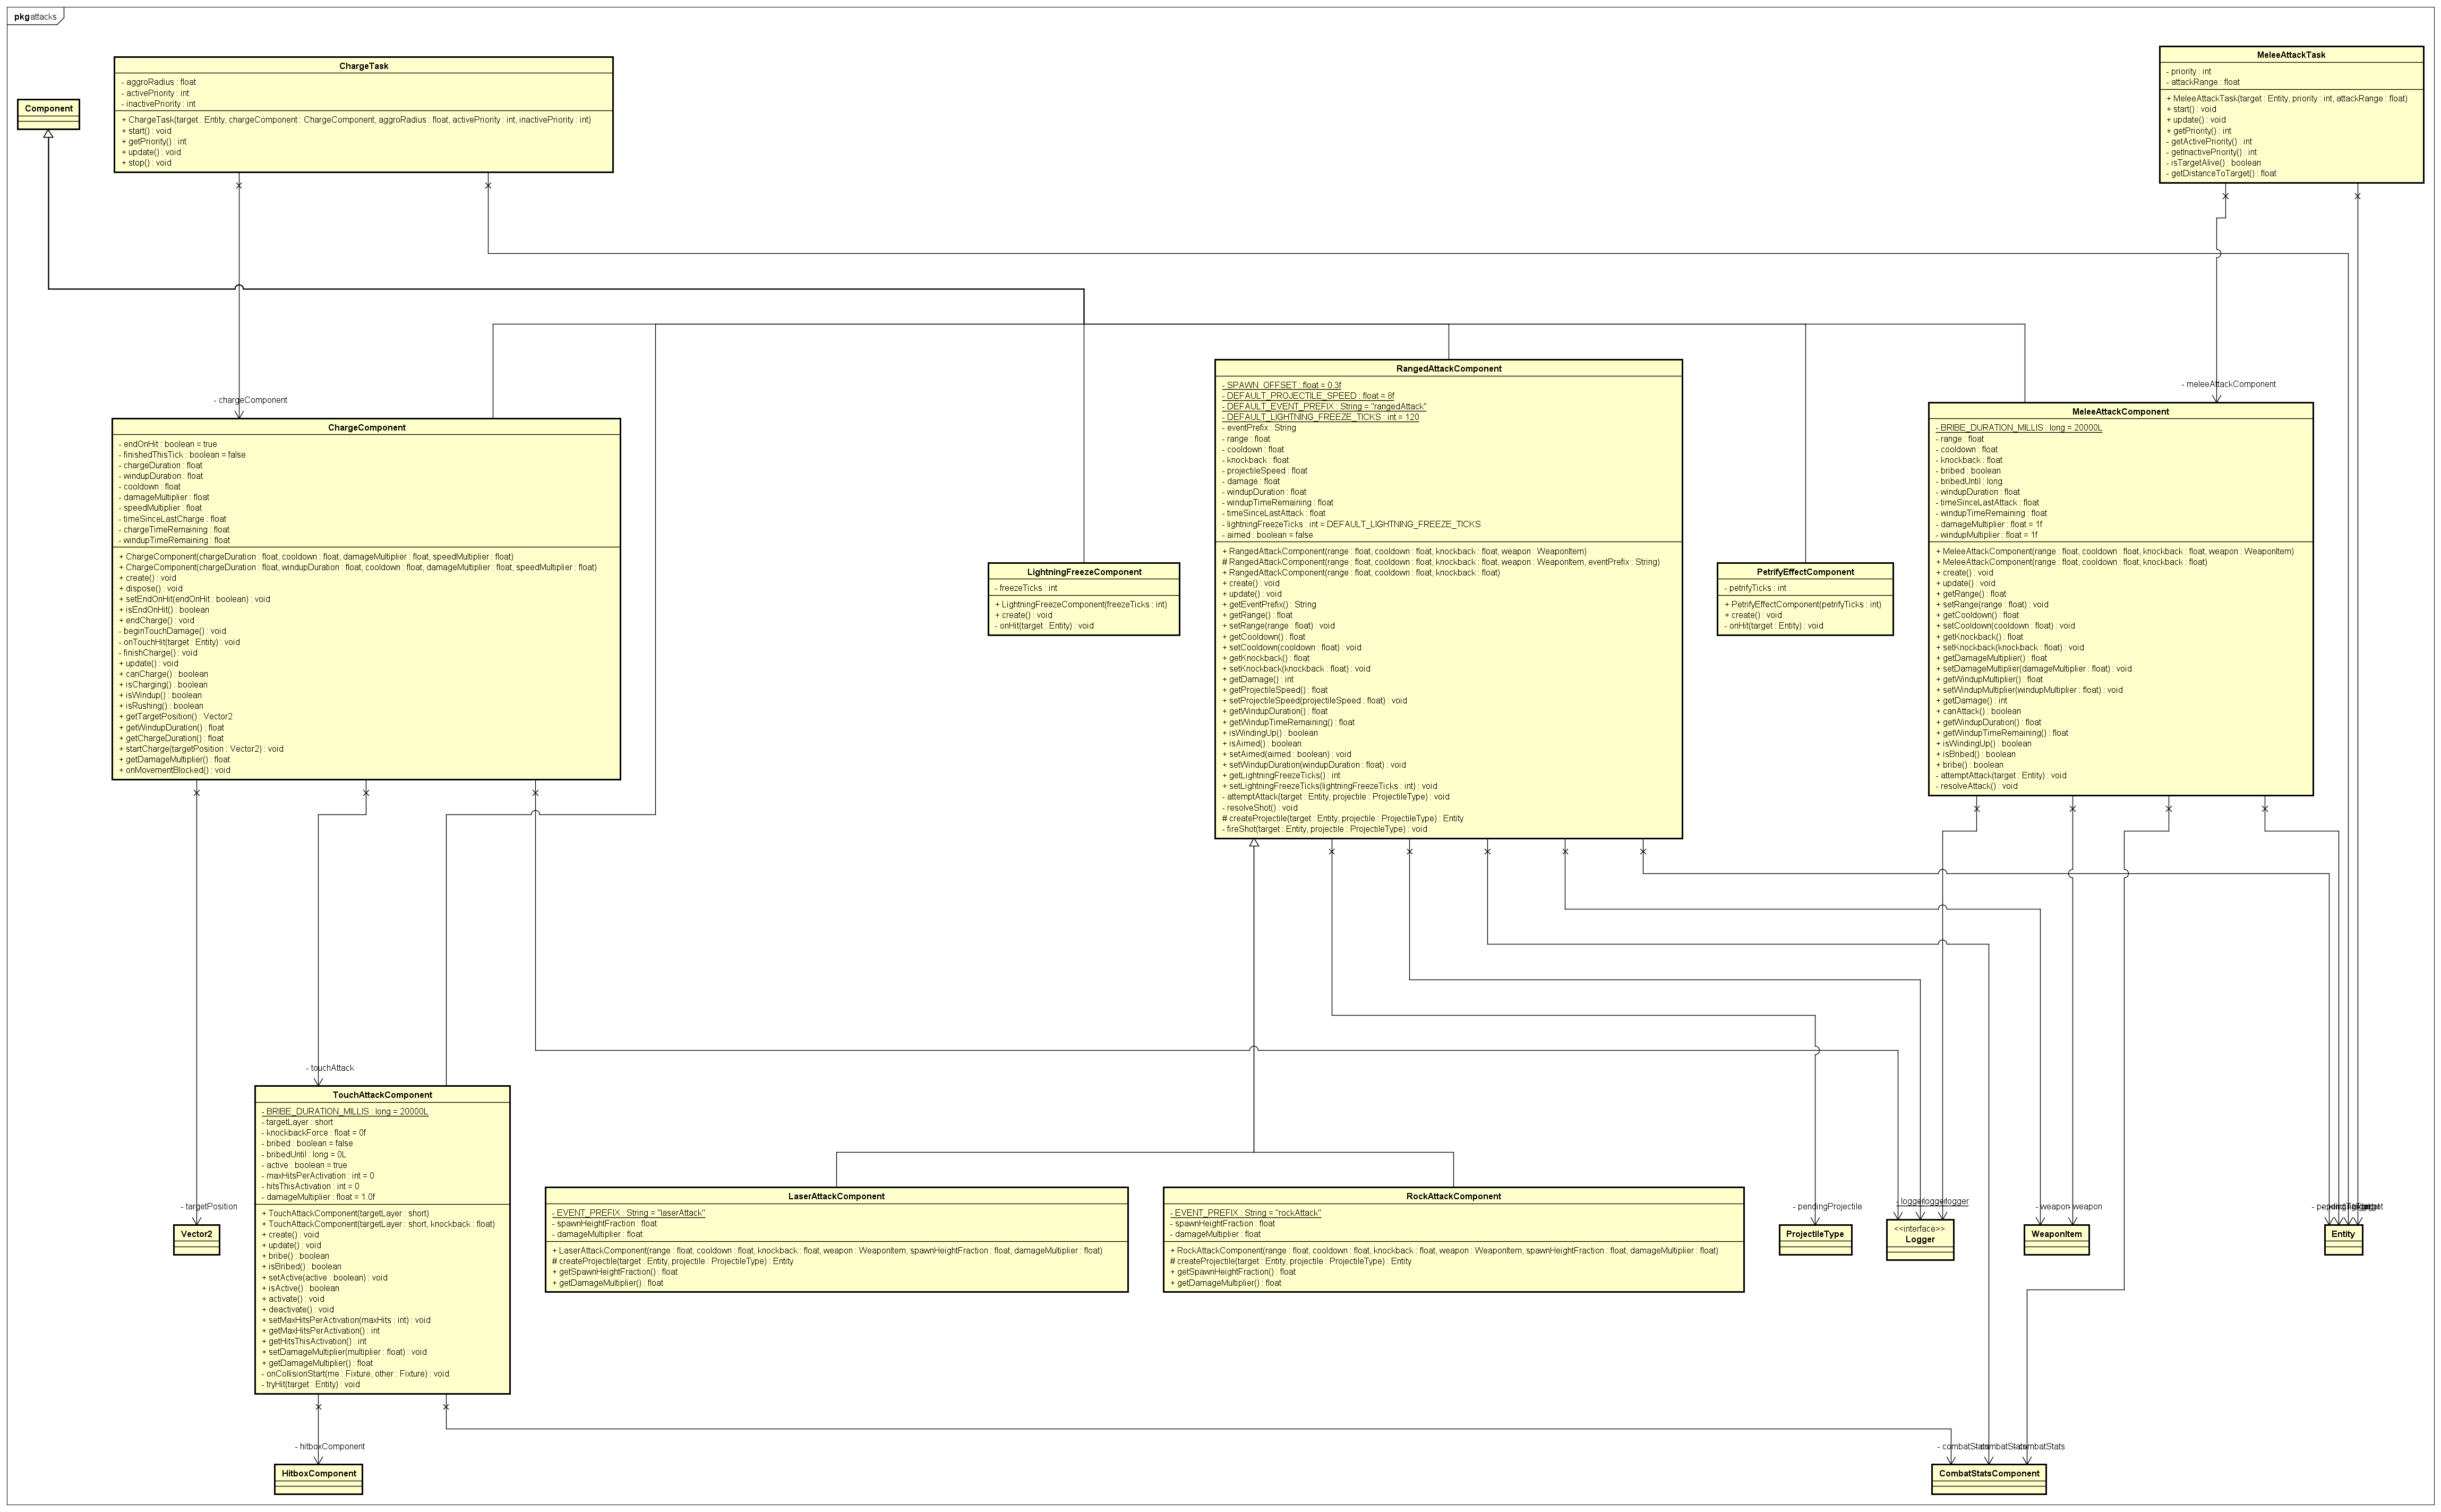This screenshot has height=1512, width=2441.
Task: Select the Logger interface box
Action: point(1919,1240)
